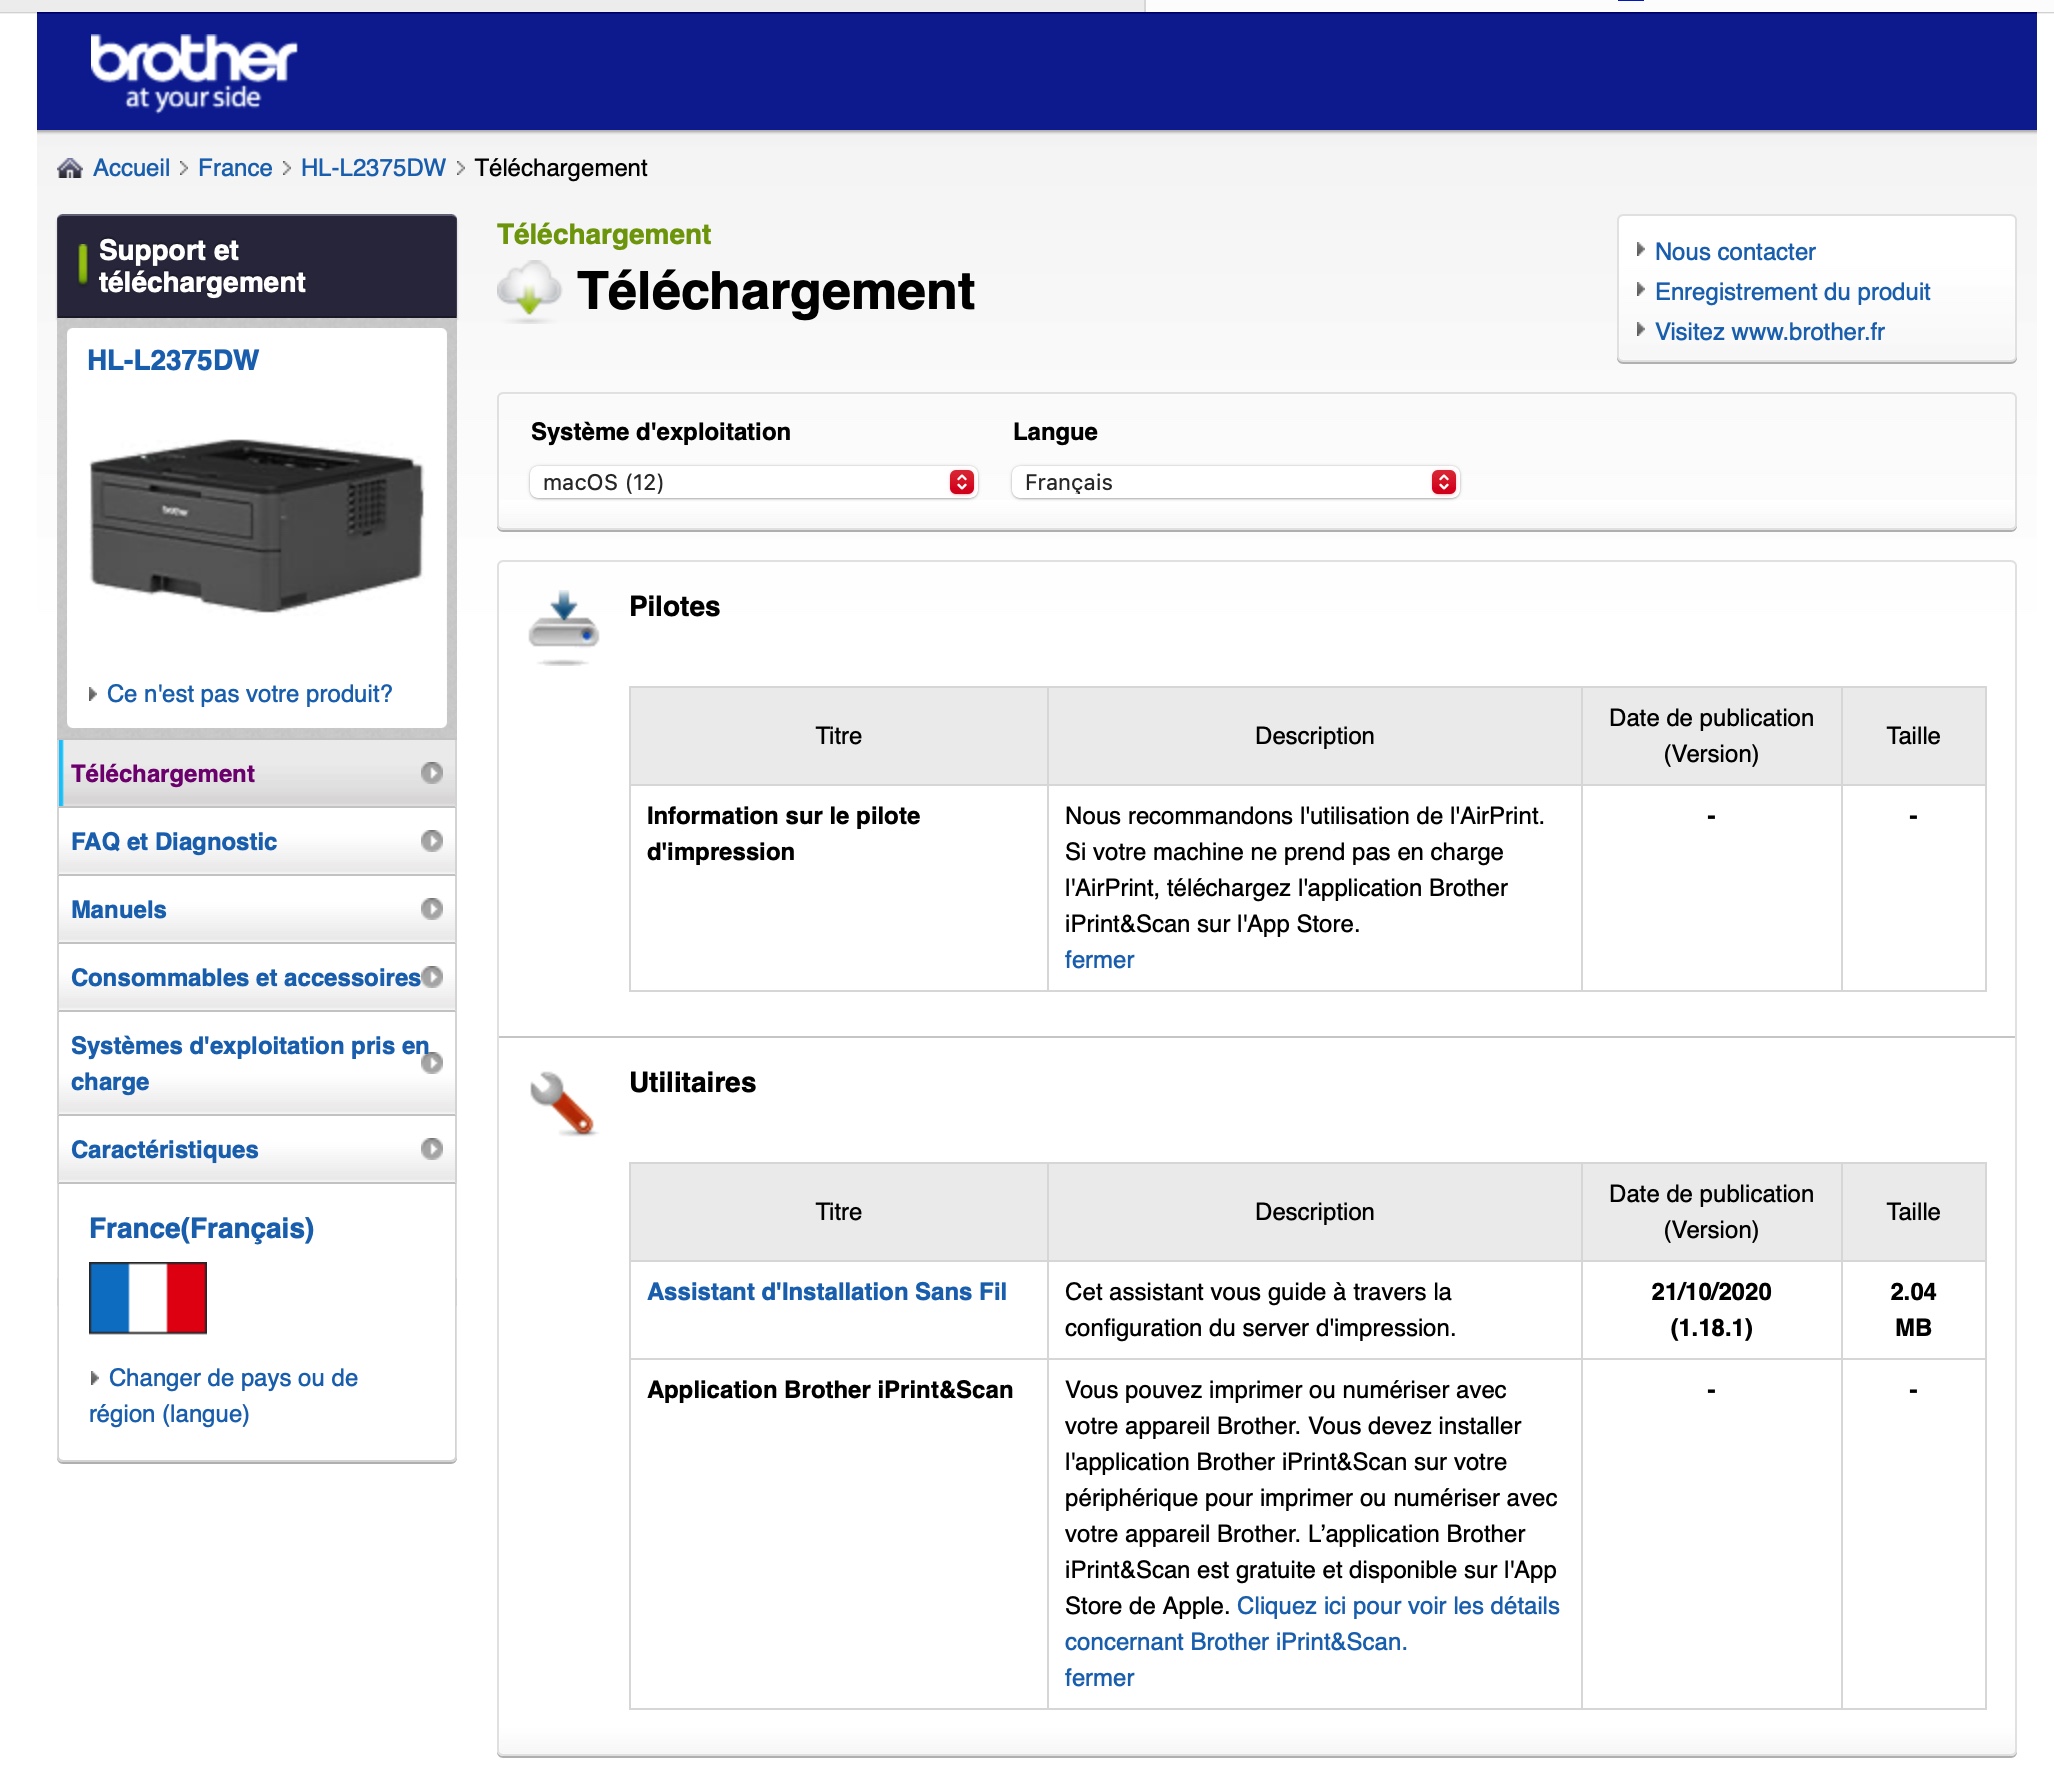
Task: Click Assistant d'Installation Sans Fil link
Action: [x=826, y=1292]
